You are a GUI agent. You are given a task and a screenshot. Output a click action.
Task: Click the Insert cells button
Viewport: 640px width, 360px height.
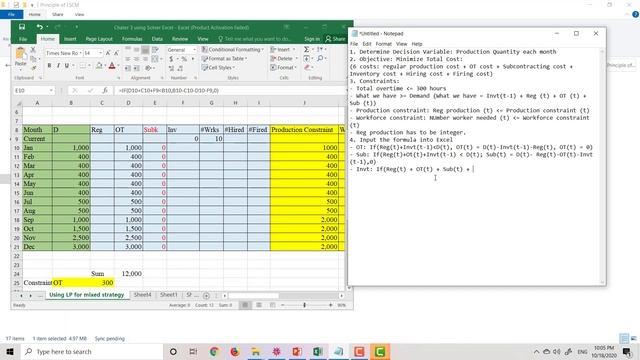click(282, 49)
